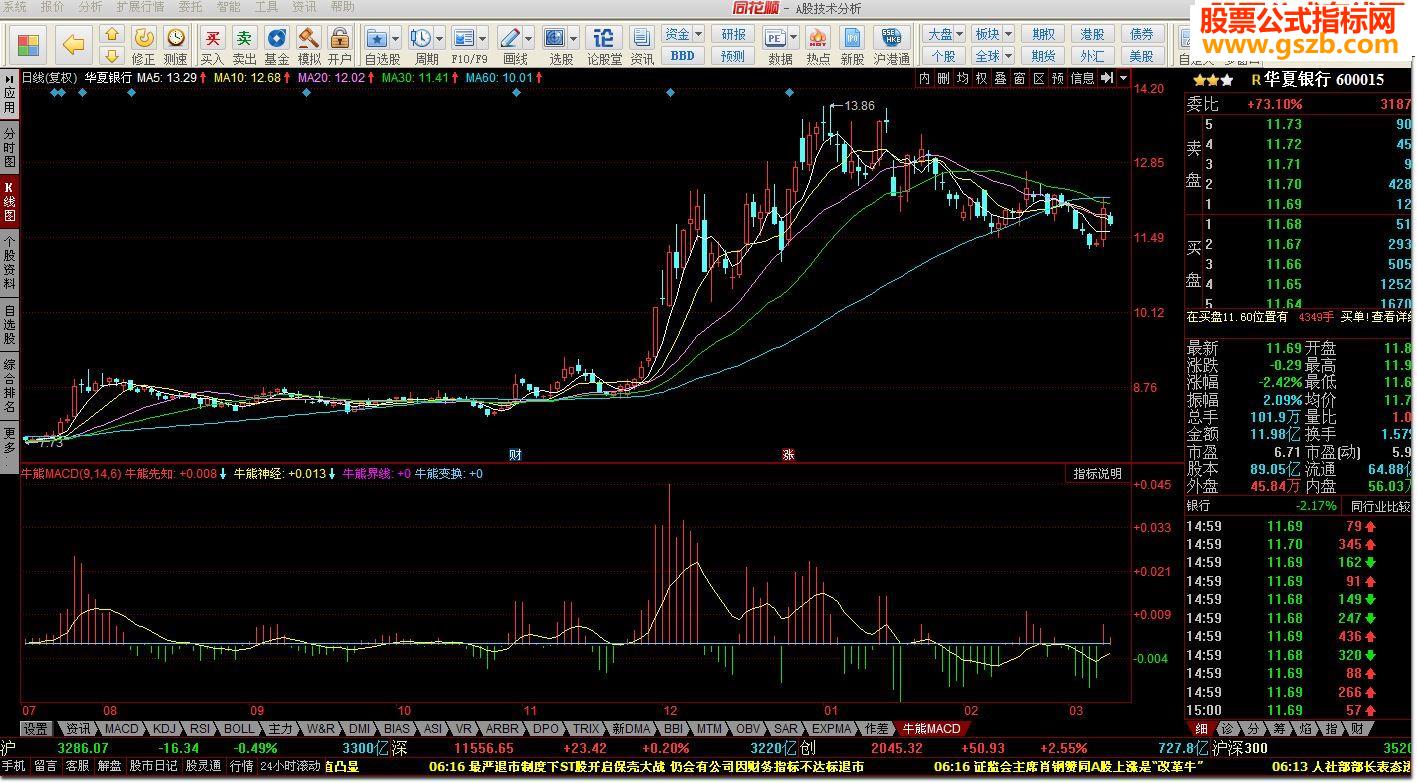The width and height of the screenshot is (1417, 783).
Task: Click the 财 marker on the chart timeline
Action: 515,454
